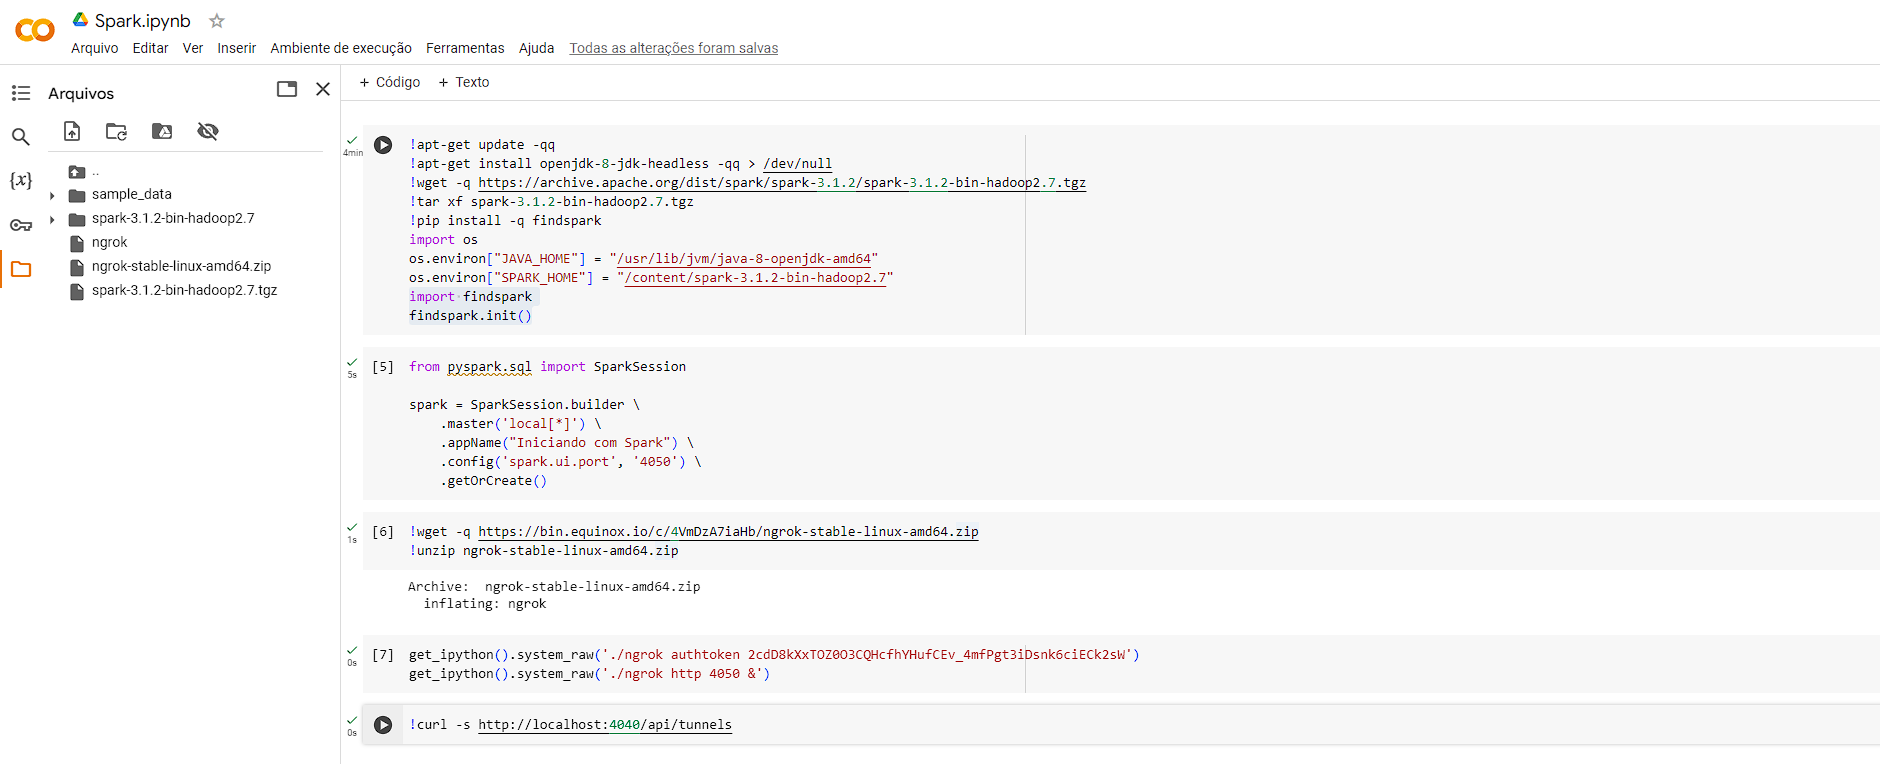Select the spark-3.1.2-bin-hadoop2.7 folder row
The width and height of the screenshot is (1880, 764).
click(172, 218)
